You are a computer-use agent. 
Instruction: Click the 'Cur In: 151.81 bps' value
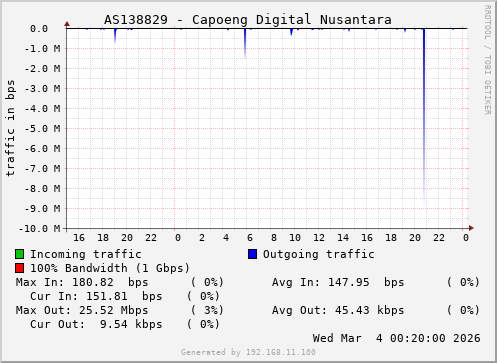click(96, 296)
